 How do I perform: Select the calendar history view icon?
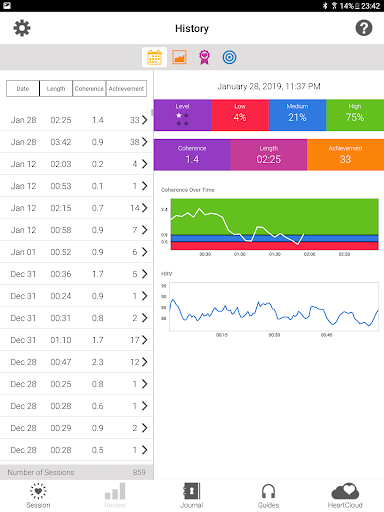(154, 57)
